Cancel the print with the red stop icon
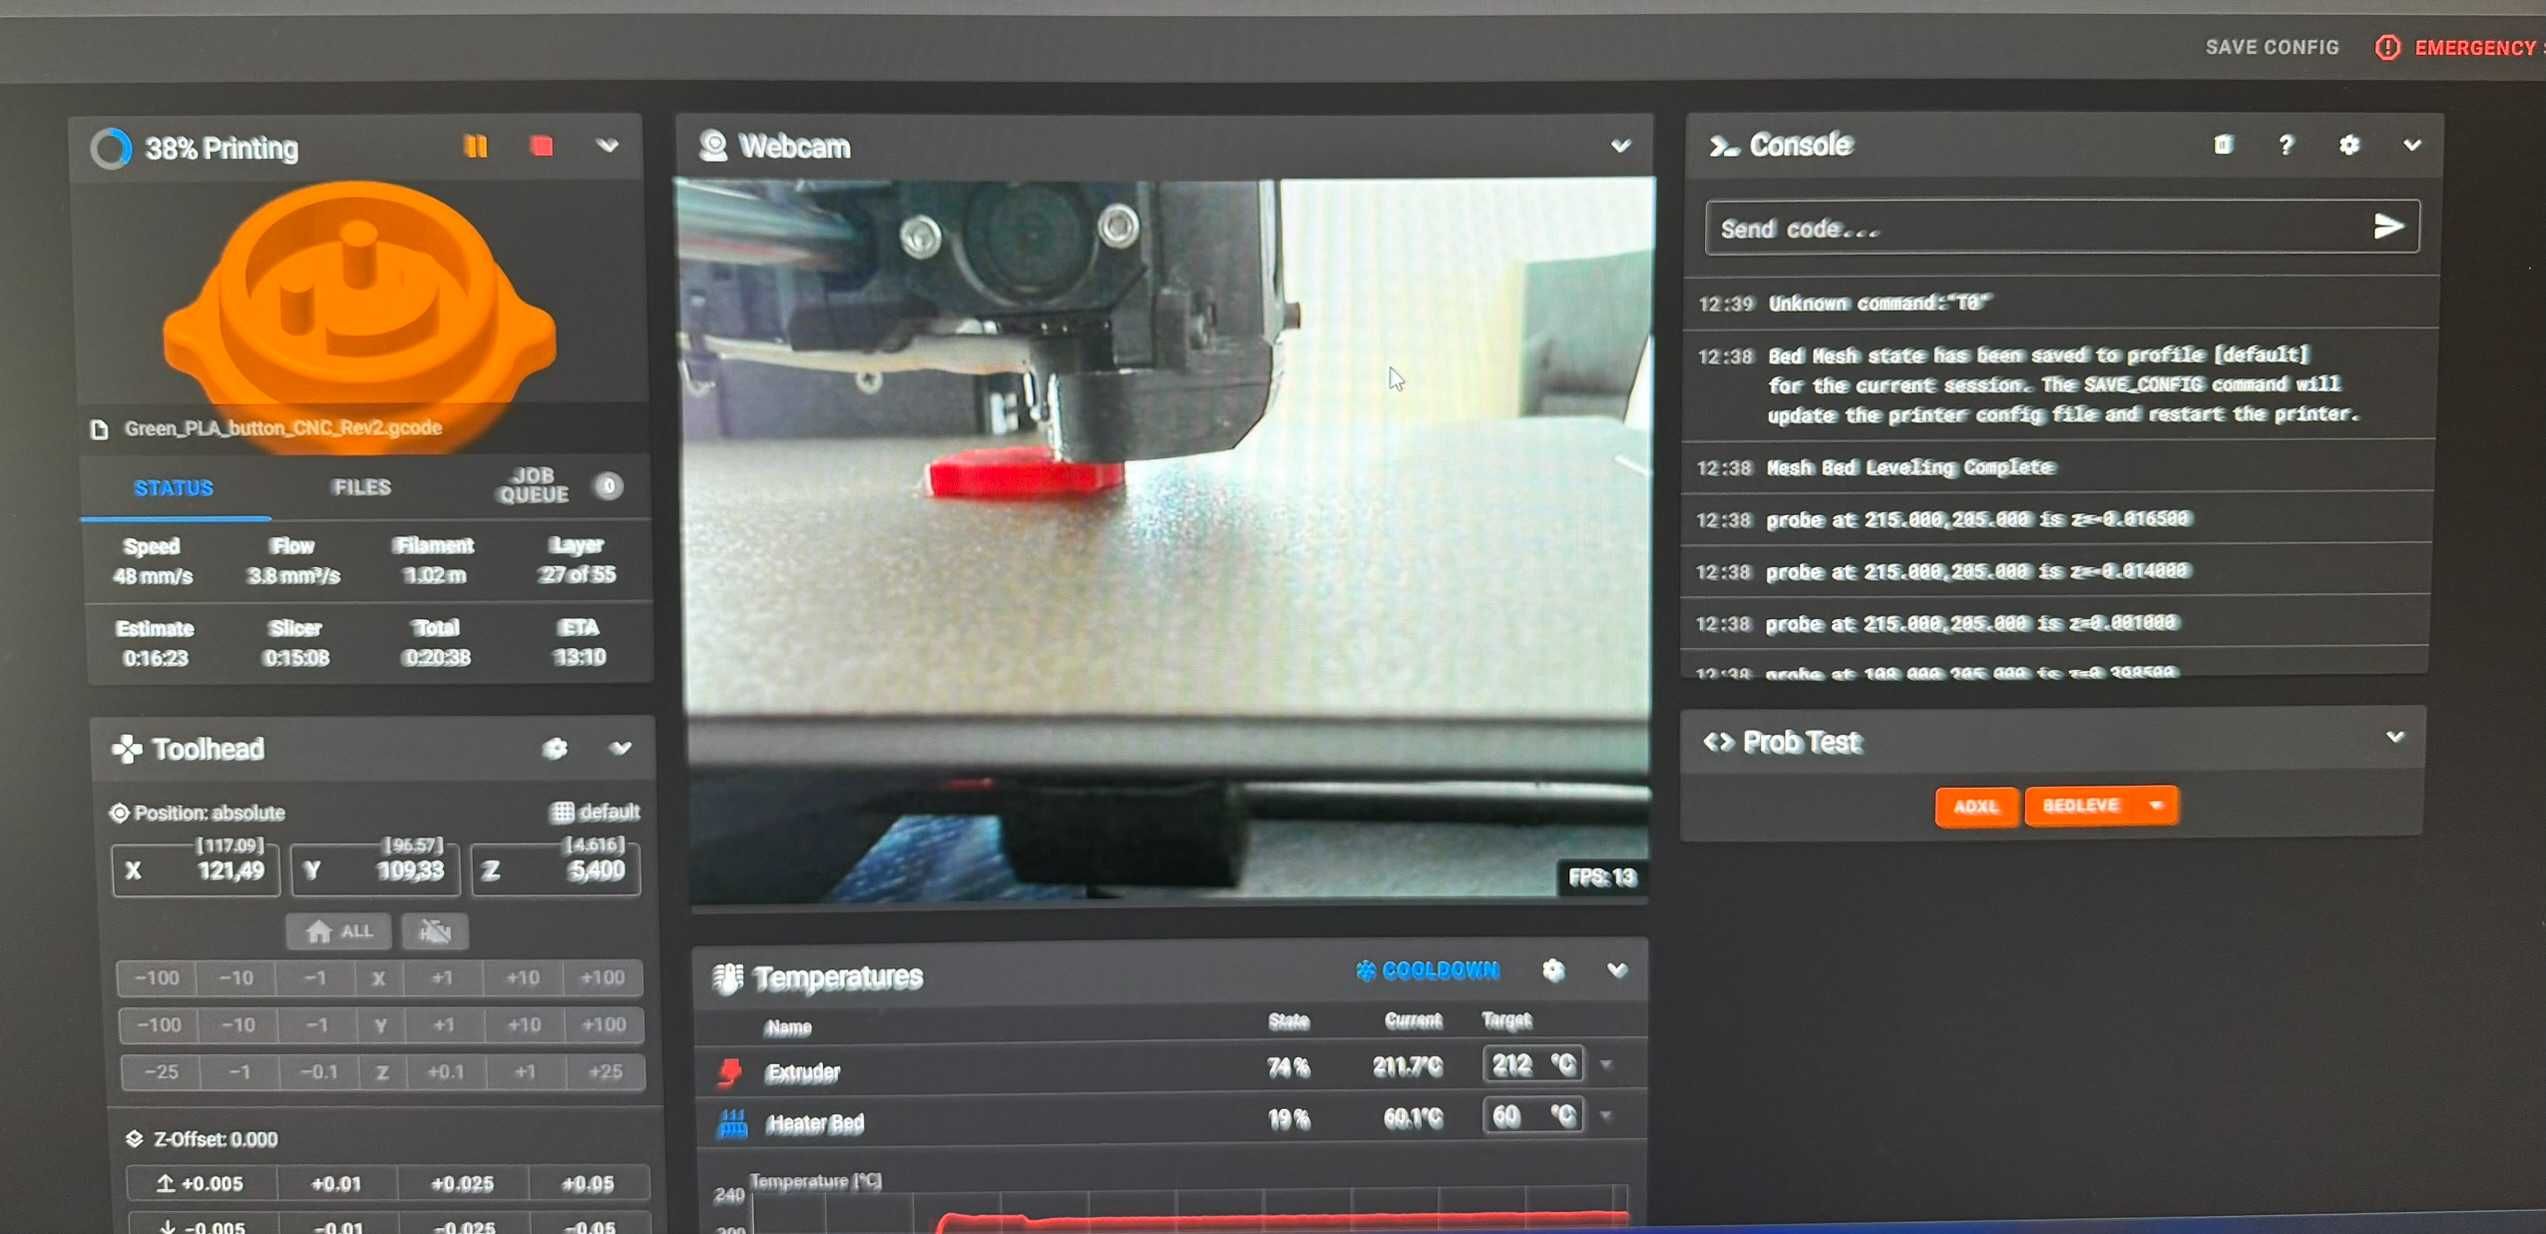Screen dimensions: 2546x1234 pos(542,147)
